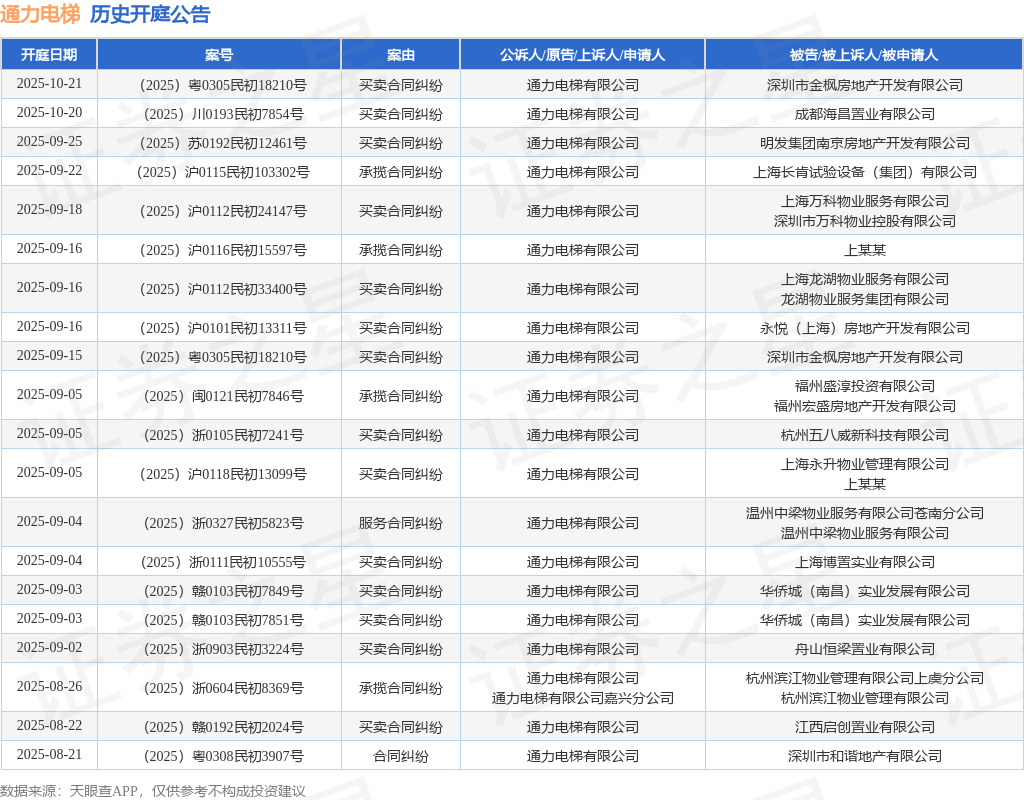Click defendant 龙湖物业服务集团有限公司
Viewport: 1024px width, 800px height.
[865, 300]
